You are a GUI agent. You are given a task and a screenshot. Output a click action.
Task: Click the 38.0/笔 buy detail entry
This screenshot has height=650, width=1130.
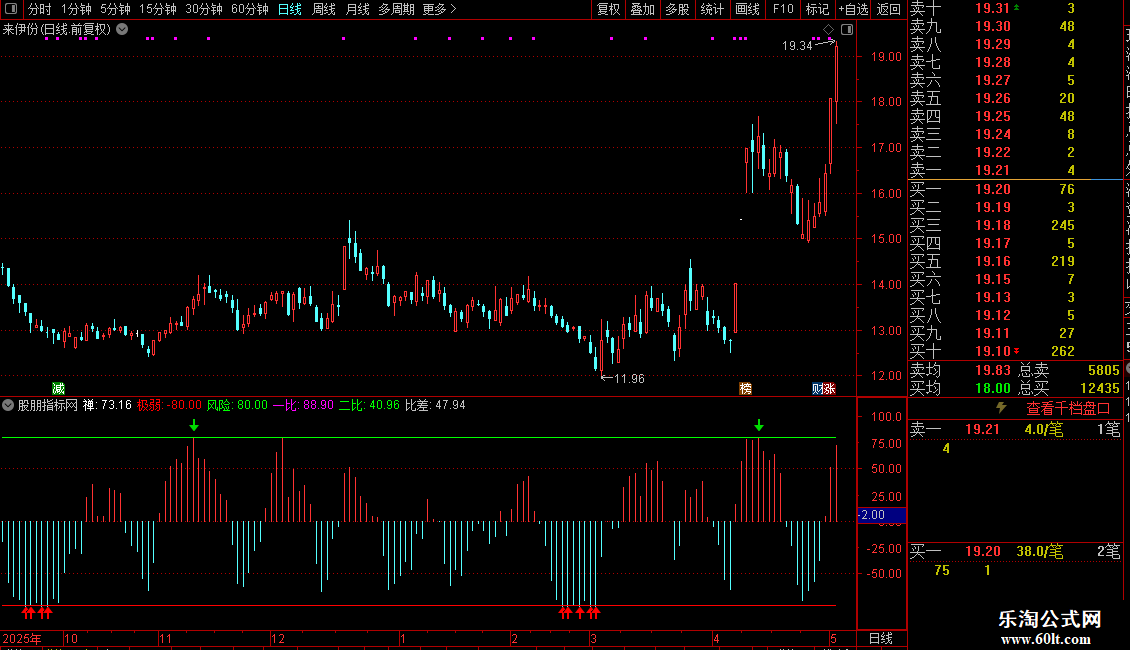click(1040, 551)
